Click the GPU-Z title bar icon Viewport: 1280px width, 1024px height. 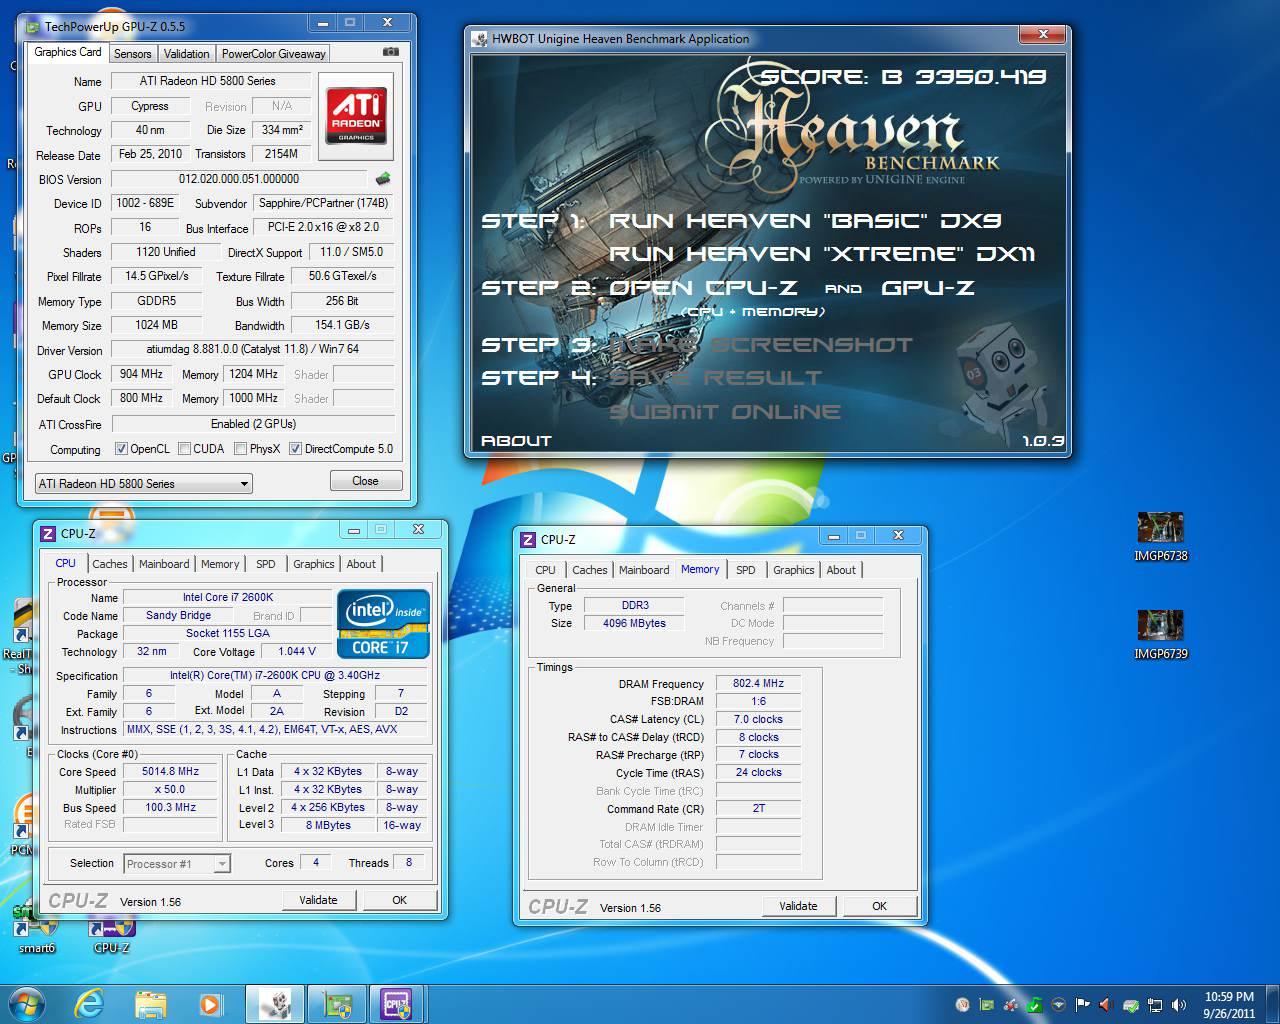[x=32, y=26]
